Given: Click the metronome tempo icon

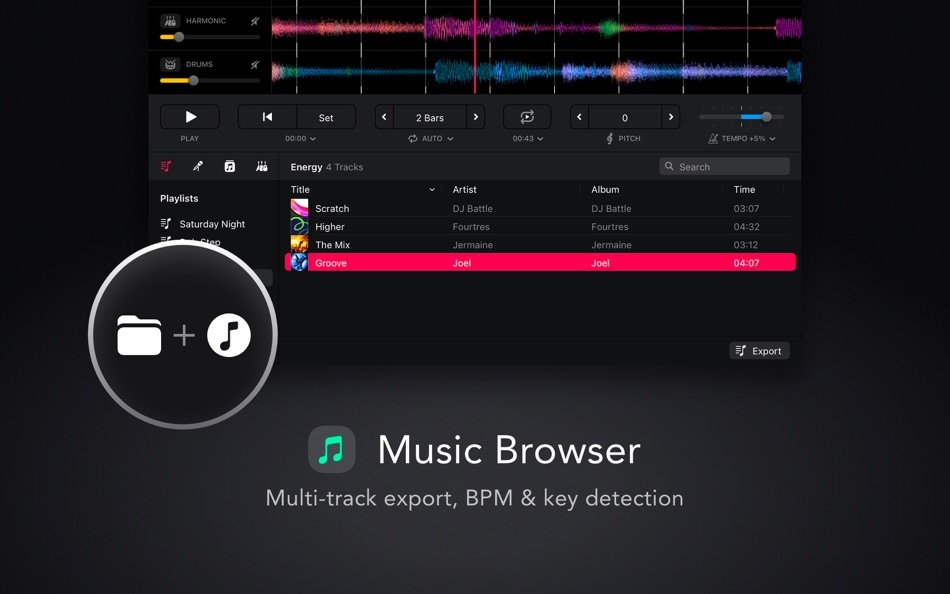Looking at the screenshot, I should point(713,139).
